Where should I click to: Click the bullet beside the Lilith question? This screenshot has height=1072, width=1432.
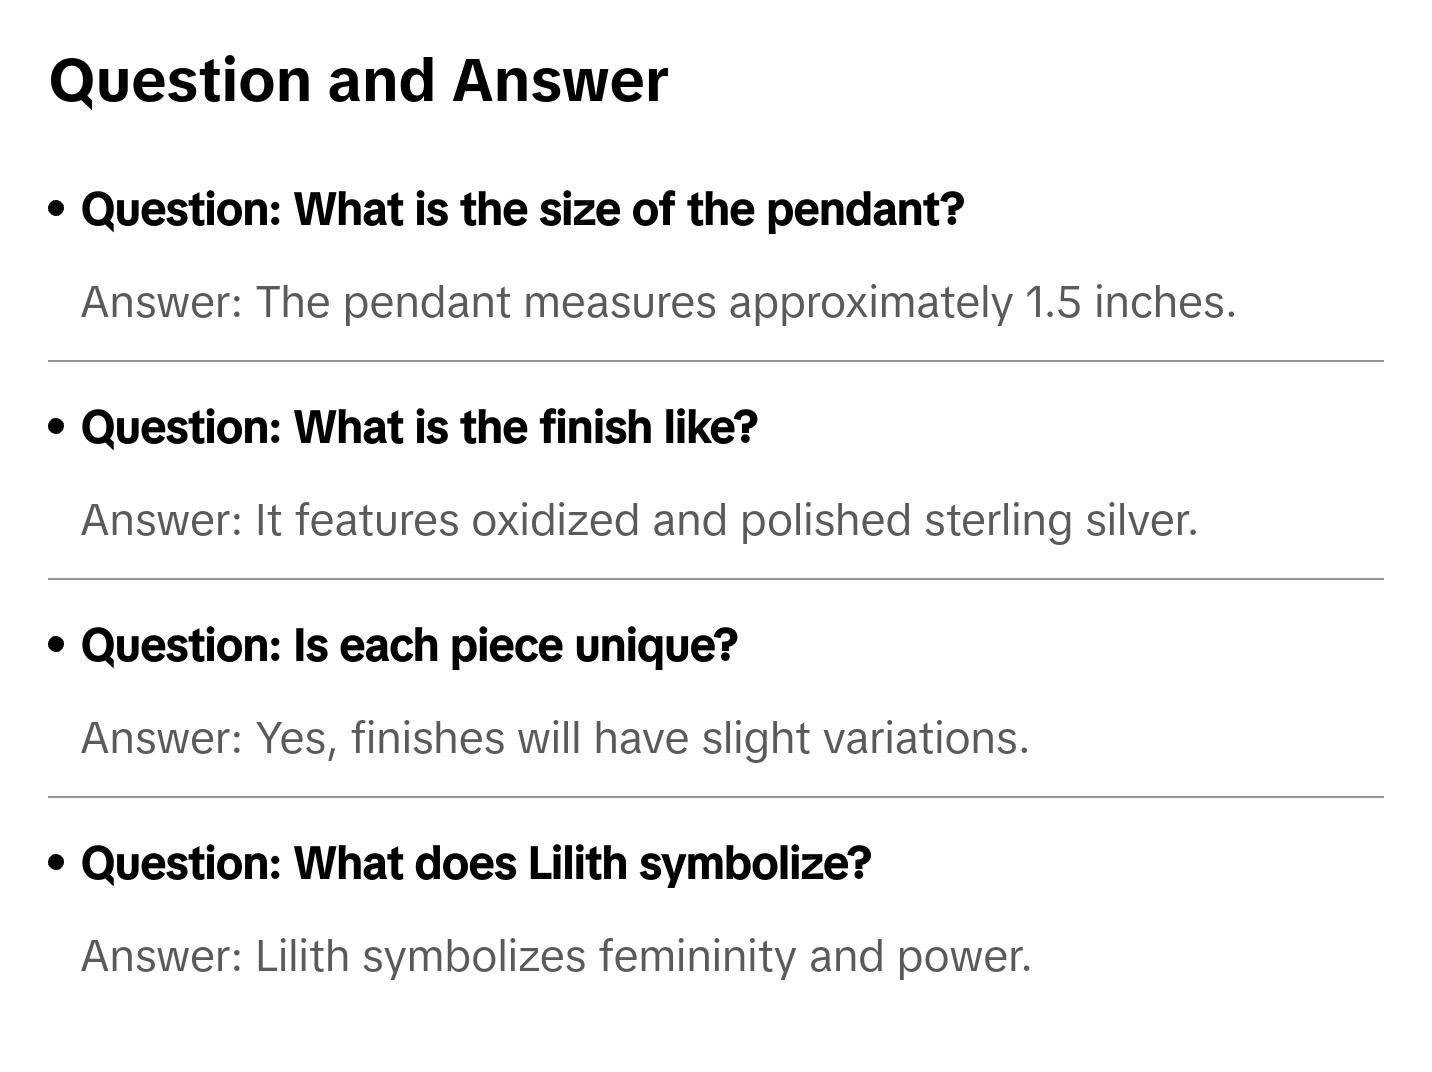pos(57,863)
